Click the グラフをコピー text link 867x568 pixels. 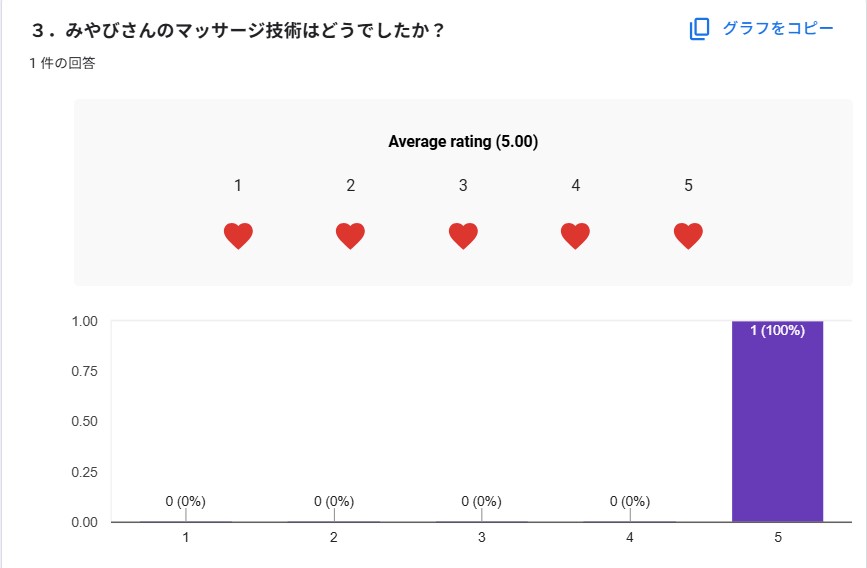[777, 28]
